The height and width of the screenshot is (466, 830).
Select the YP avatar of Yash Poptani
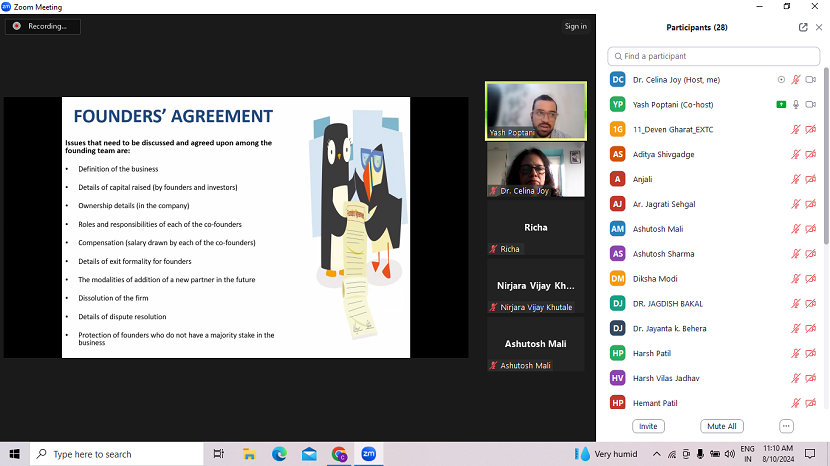(618, 104)
